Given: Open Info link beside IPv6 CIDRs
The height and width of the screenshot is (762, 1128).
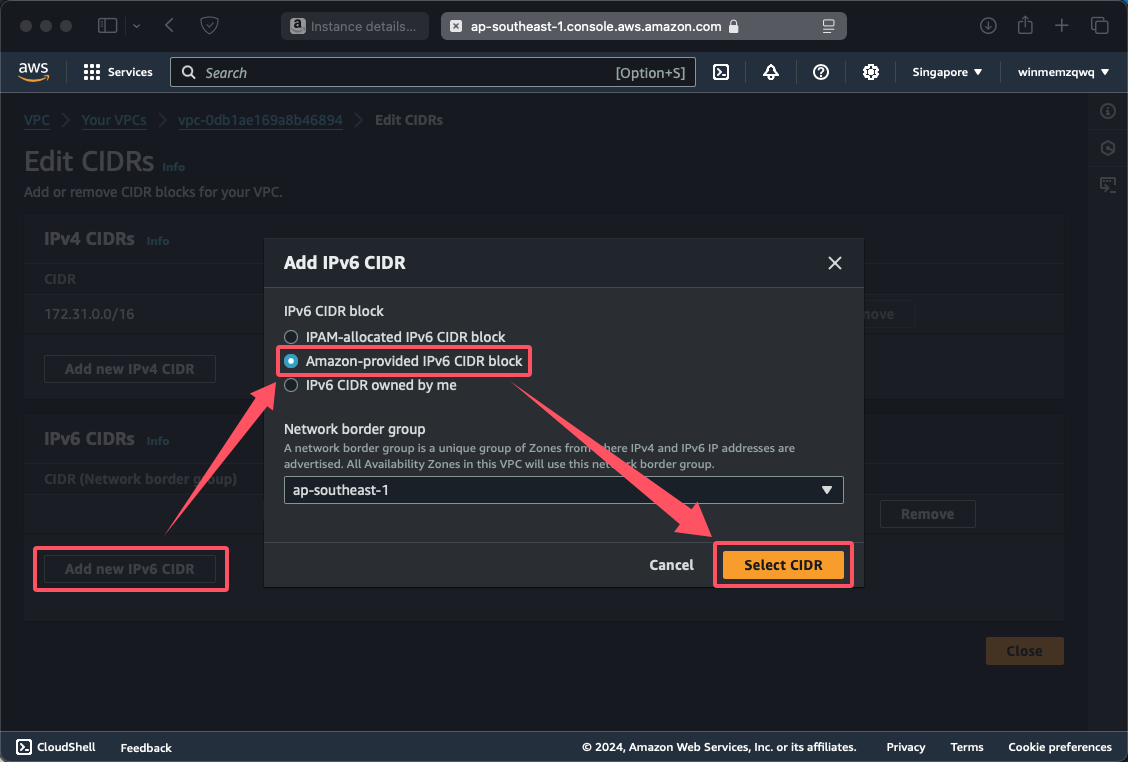Looking at the screenshot, I should [158, 441].
